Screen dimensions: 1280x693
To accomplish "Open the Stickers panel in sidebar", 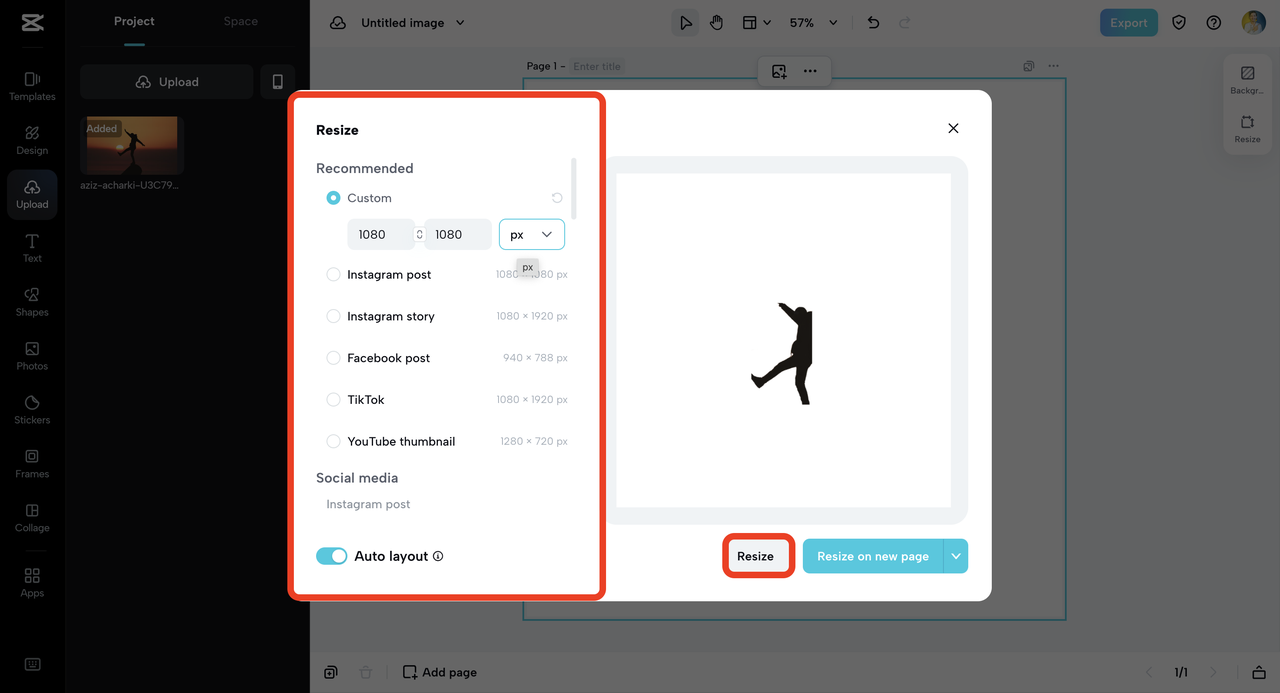I will coord(32,410).
